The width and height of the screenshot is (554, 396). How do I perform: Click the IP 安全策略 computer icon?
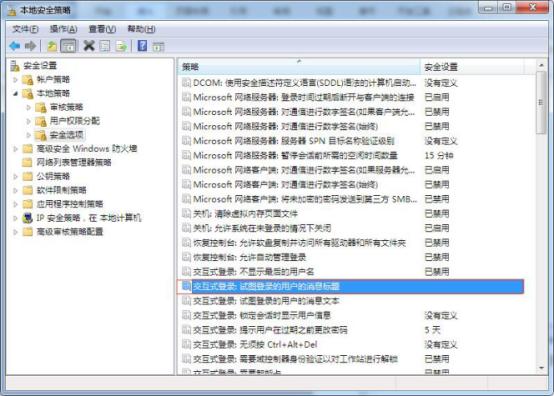[28, 218]
